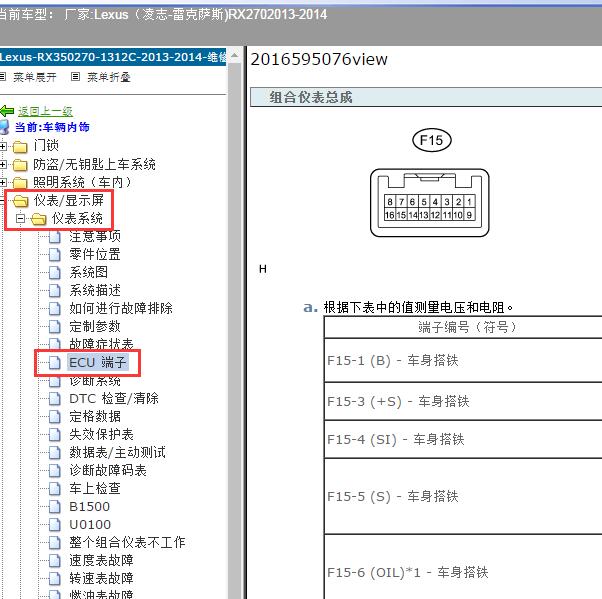
Task: Click 菜单折叠 to collapse all menus
Action: (109, 77)
